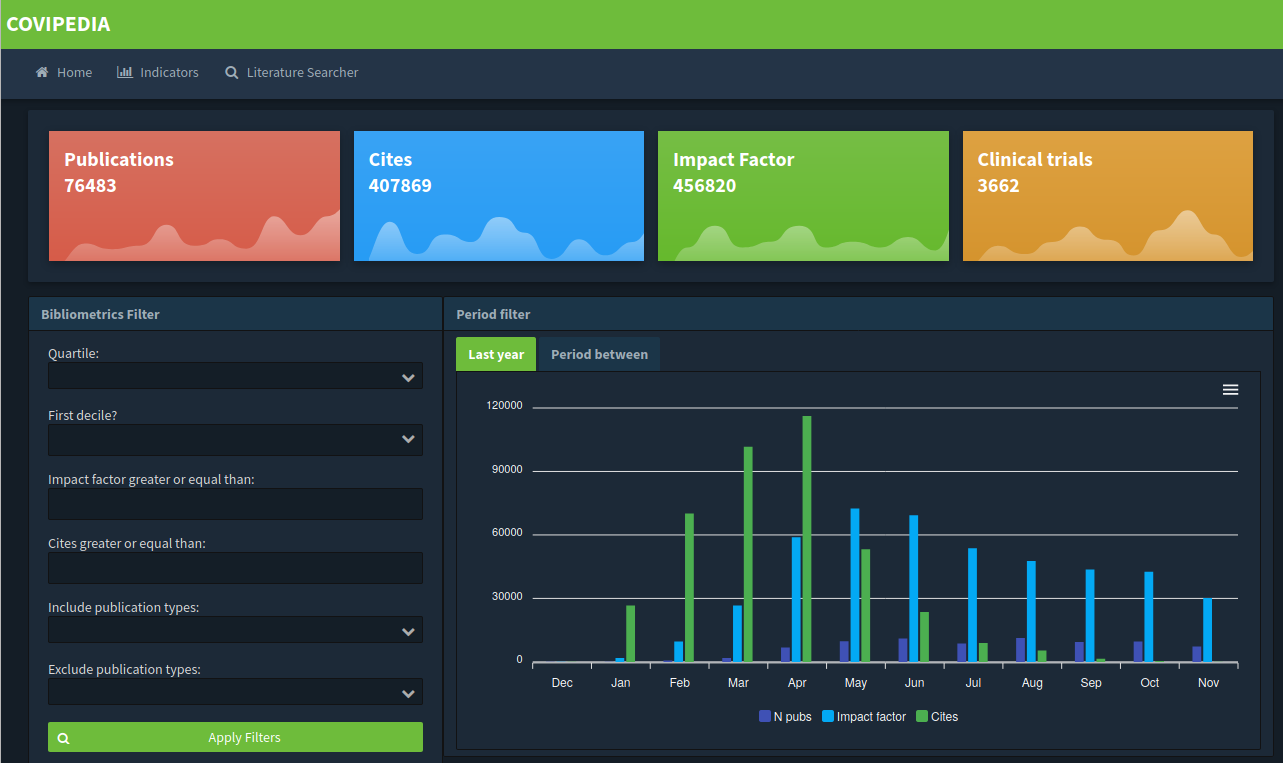Toggle Cites series in chart legend
The image size is (1283, 763).
(937, 716)
